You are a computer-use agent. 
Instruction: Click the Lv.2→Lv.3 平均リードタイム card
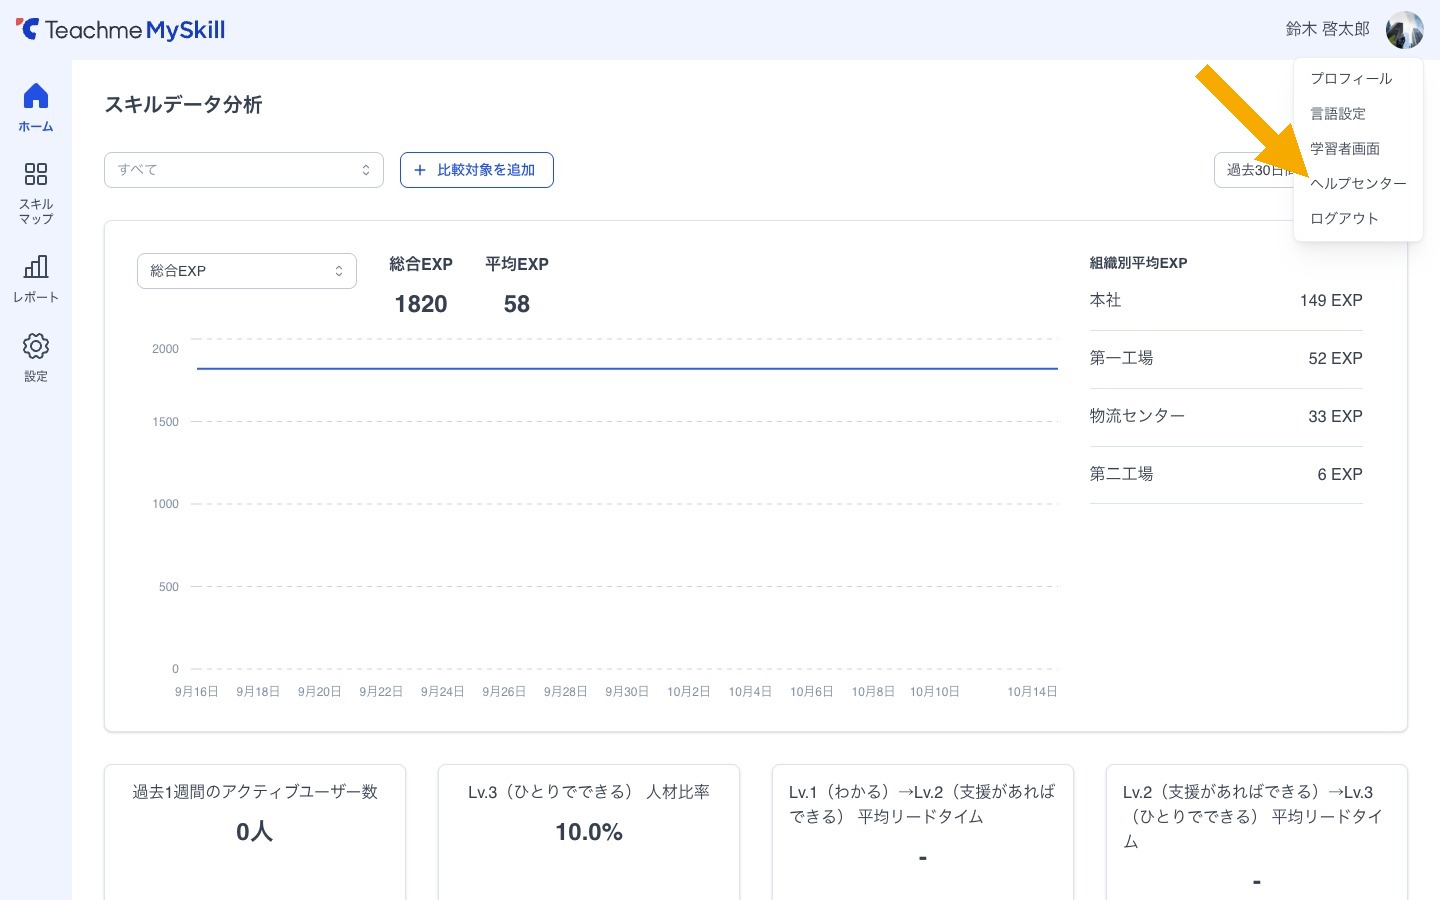tap(1257, 832)
